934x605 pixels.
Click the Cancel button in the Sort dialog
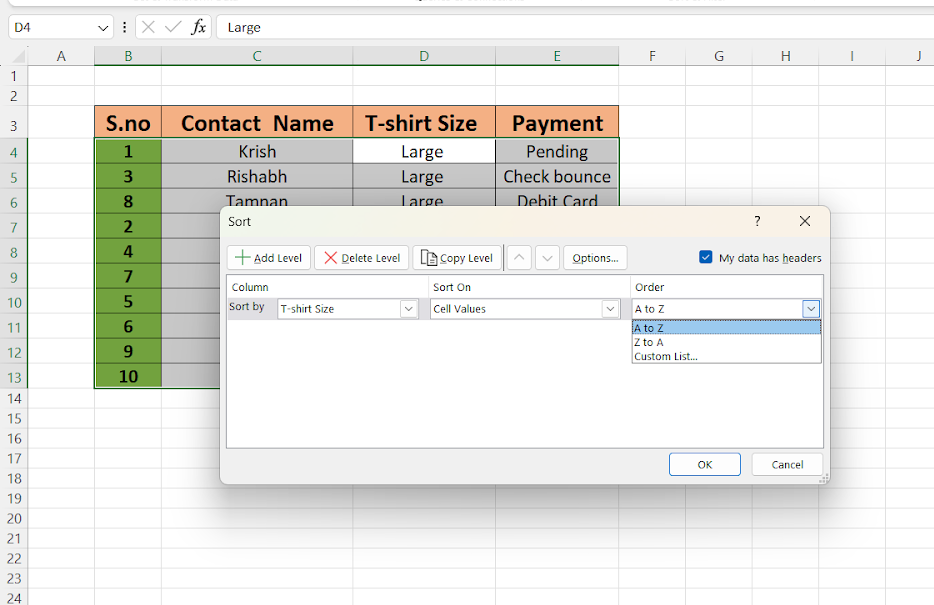[x=787, y=464]
